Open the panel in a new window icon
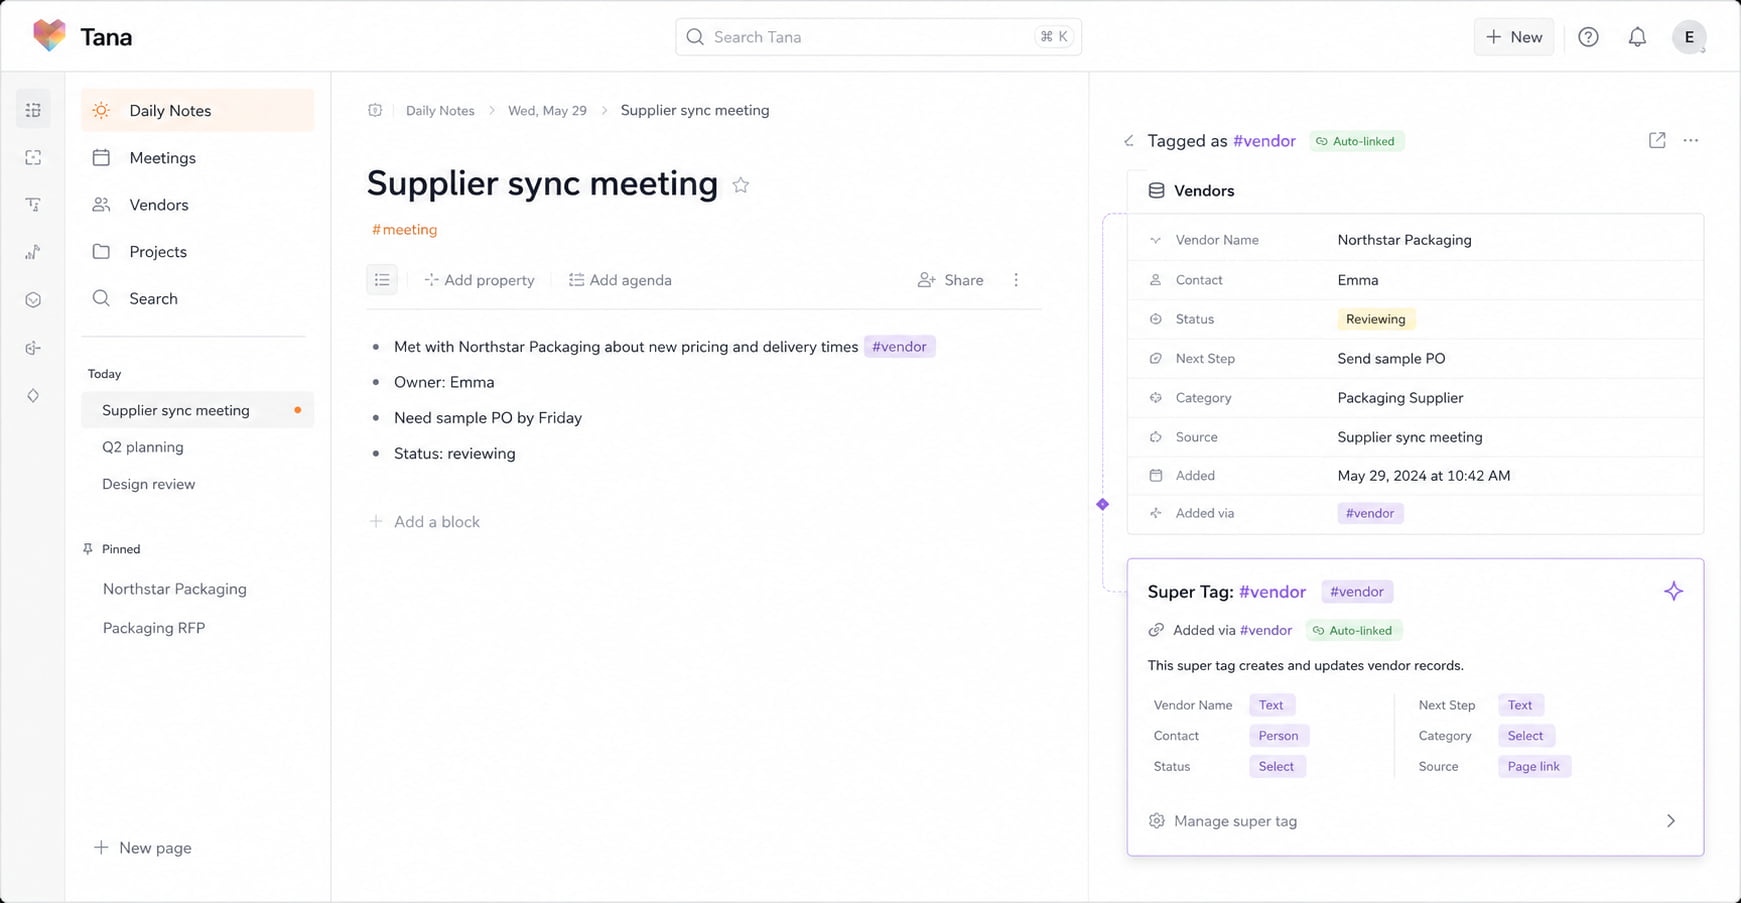The height and width of the screenshot is (903, 1741). [1657, 140]
